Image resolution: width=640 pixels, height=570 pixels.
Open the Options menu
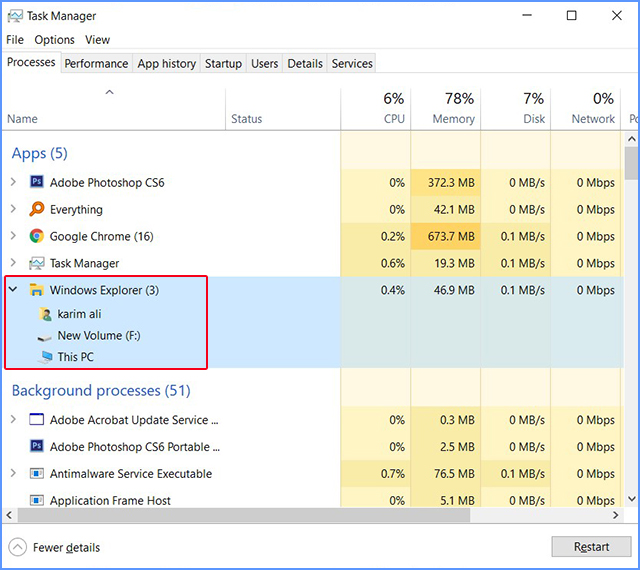click(x=54, y=40)
